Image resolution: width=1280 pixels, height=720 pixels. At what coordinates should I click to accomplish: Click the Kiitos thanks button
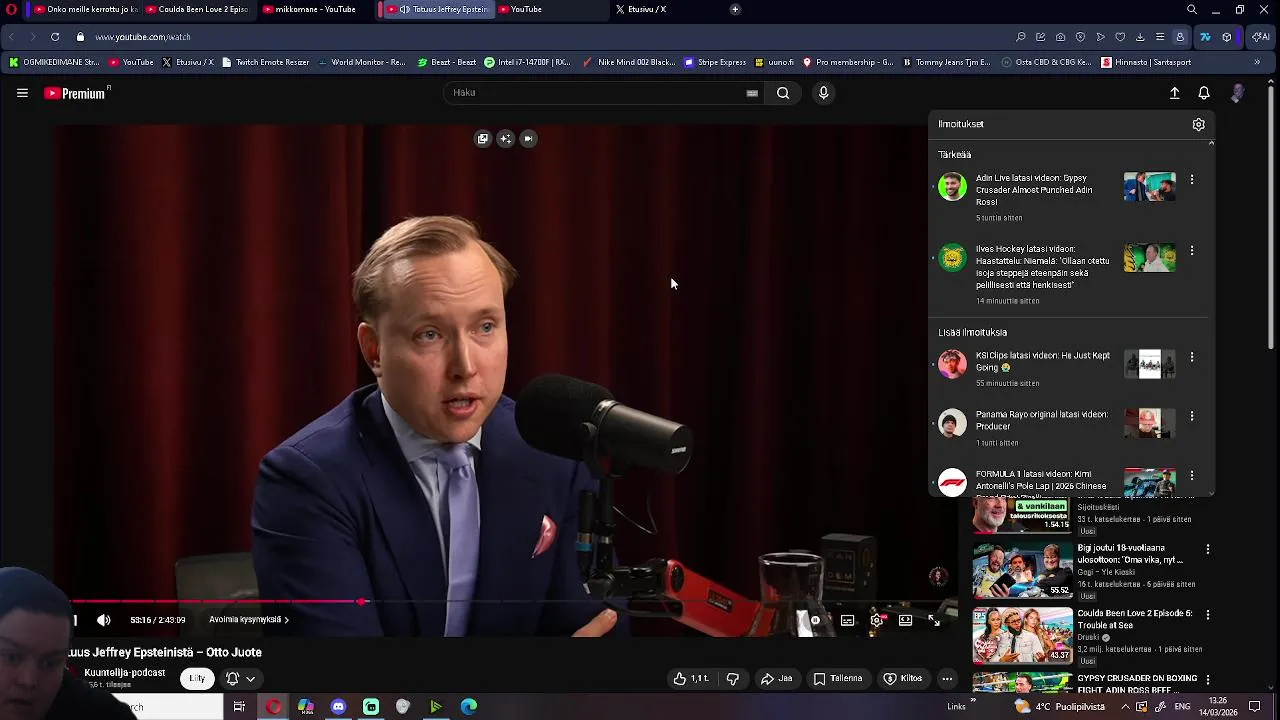pos(903,679)
